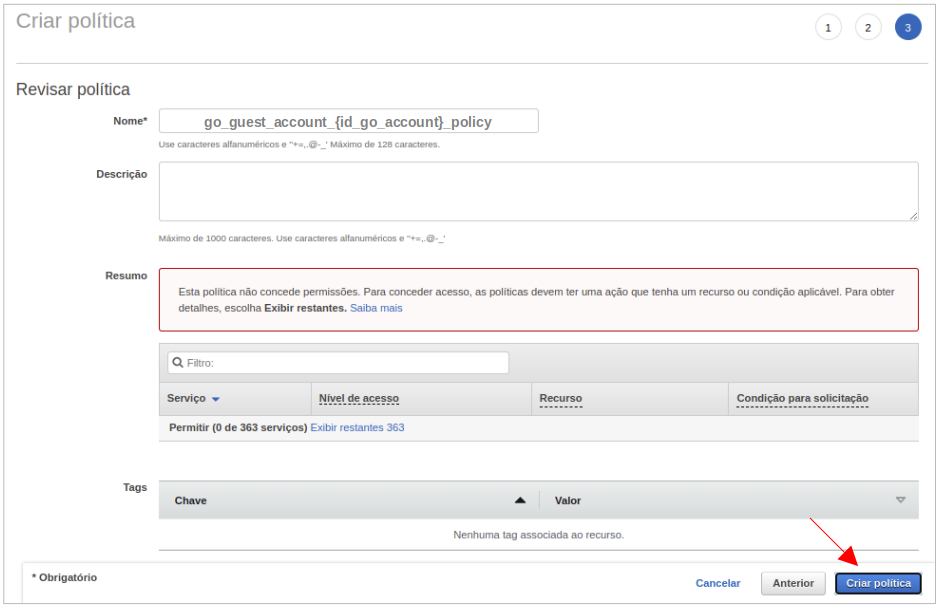Click the Recurso column header
The image size is (939, 606).
coord(560,398)
